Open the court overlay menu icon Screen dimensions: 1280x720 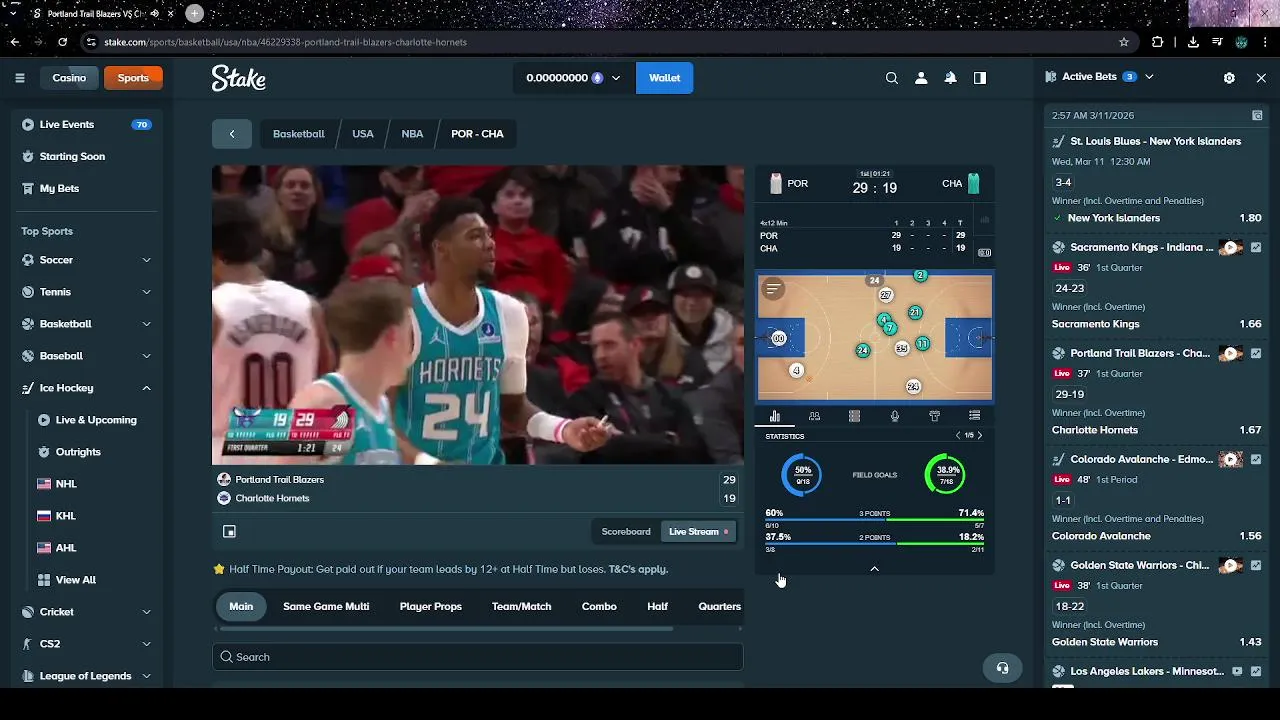pos(773,290)
